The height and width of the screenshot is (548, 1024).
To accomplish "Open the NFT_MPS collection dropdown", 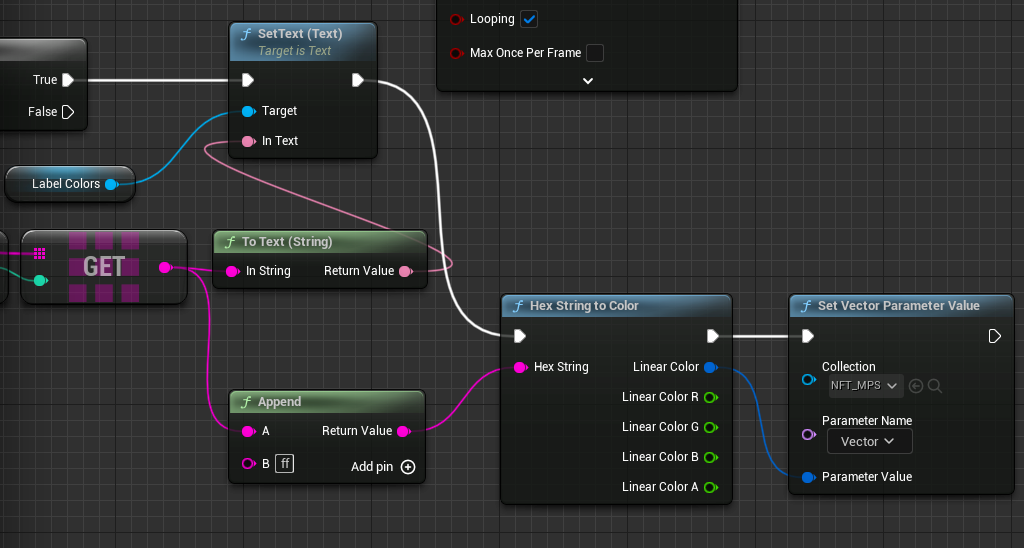I will point(865,386).
